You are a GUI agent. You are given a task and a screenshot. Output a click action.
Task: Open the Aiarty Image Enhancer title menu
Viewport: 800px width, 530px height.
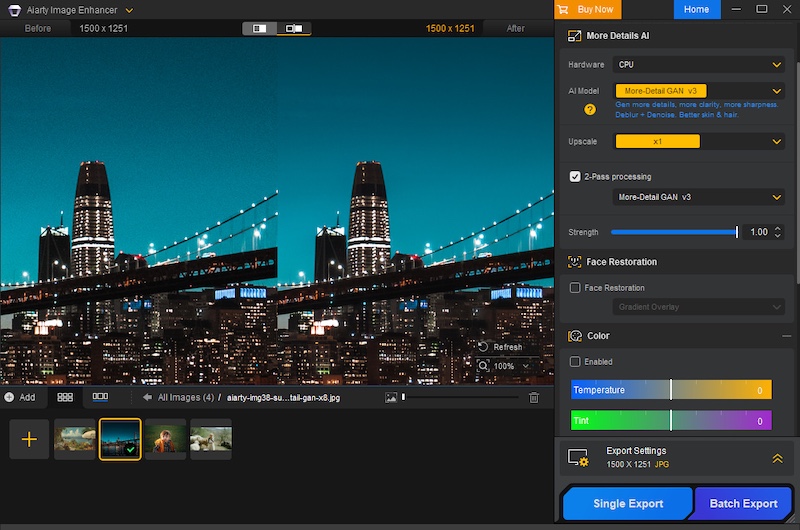130,9
